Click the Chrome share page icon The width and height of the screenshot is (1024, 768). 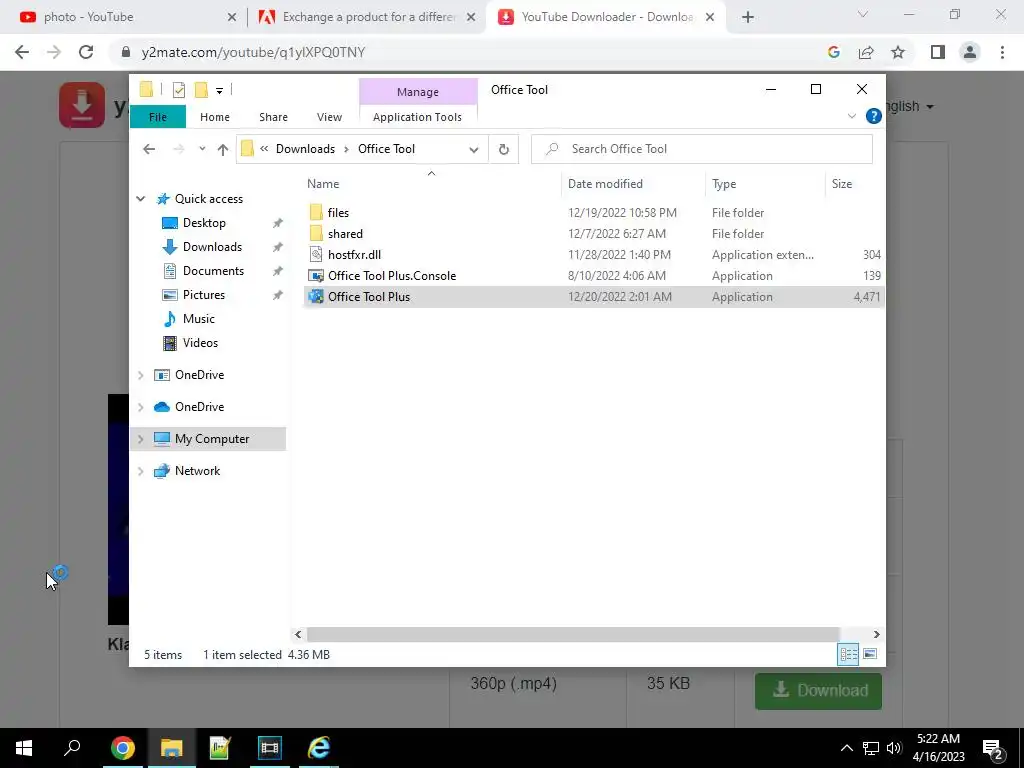866,52
